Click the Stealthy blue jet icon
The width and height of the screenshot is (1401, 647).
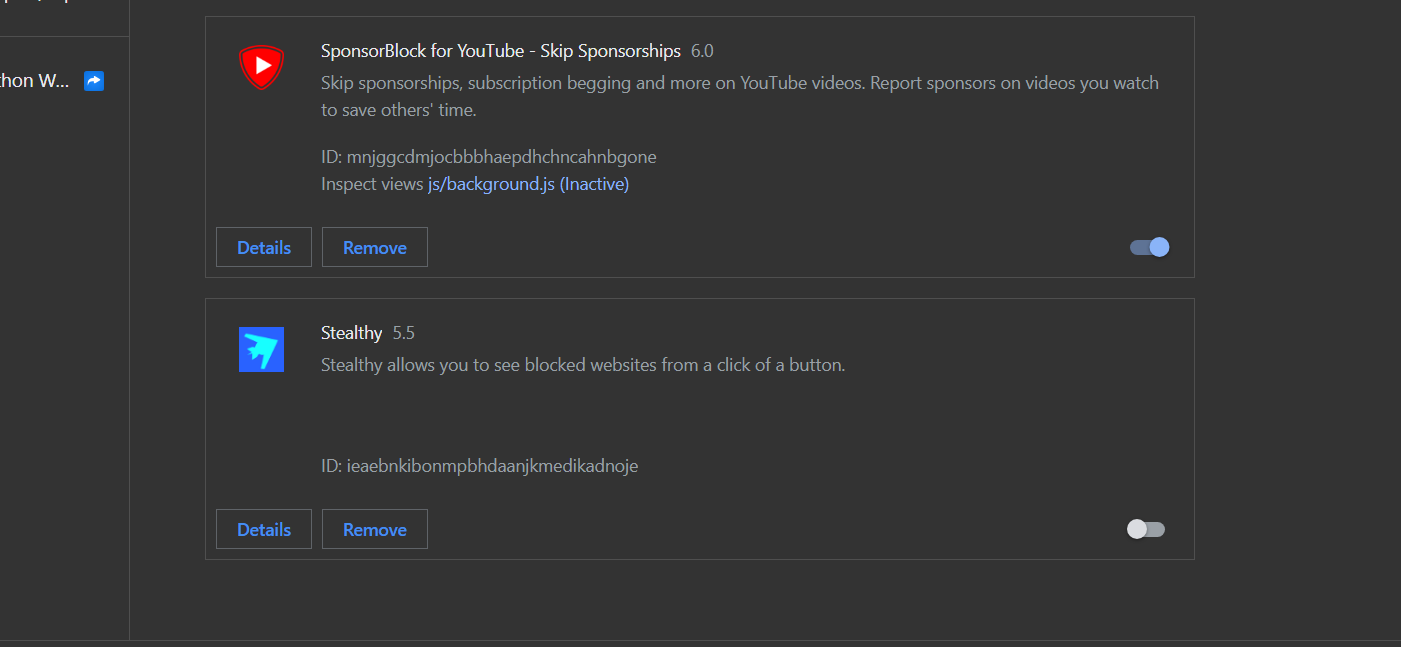coord(261,349)
